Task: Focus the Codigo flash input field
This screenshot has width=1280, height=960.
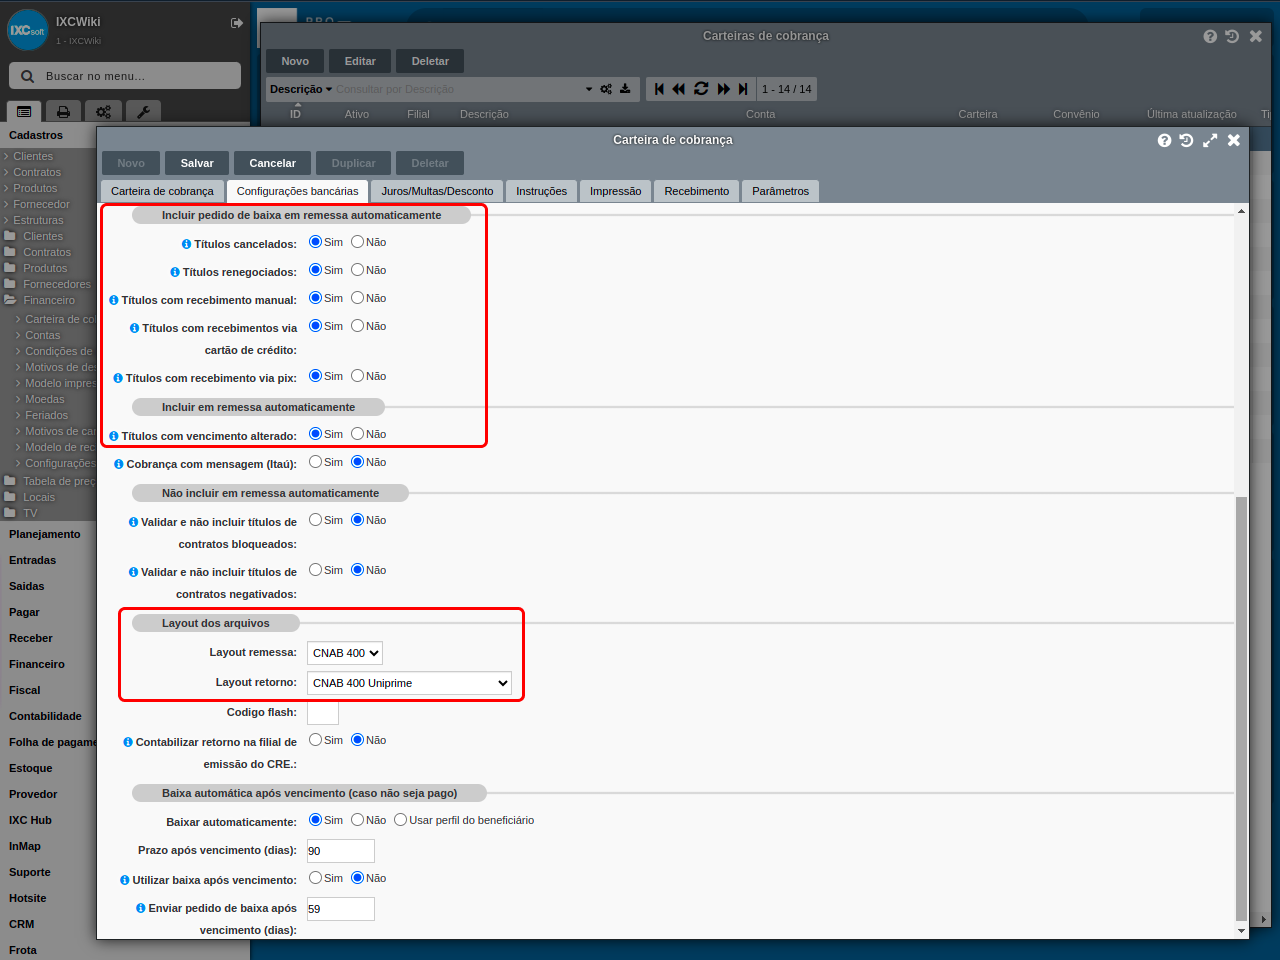Action: click(x=323, y=713)
